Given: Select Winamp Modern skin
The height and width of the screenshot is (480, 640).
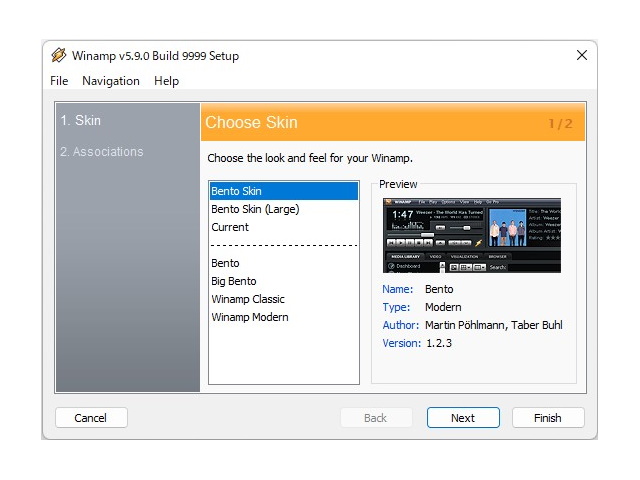Looking at the screenshot, I should click(284, 317).
